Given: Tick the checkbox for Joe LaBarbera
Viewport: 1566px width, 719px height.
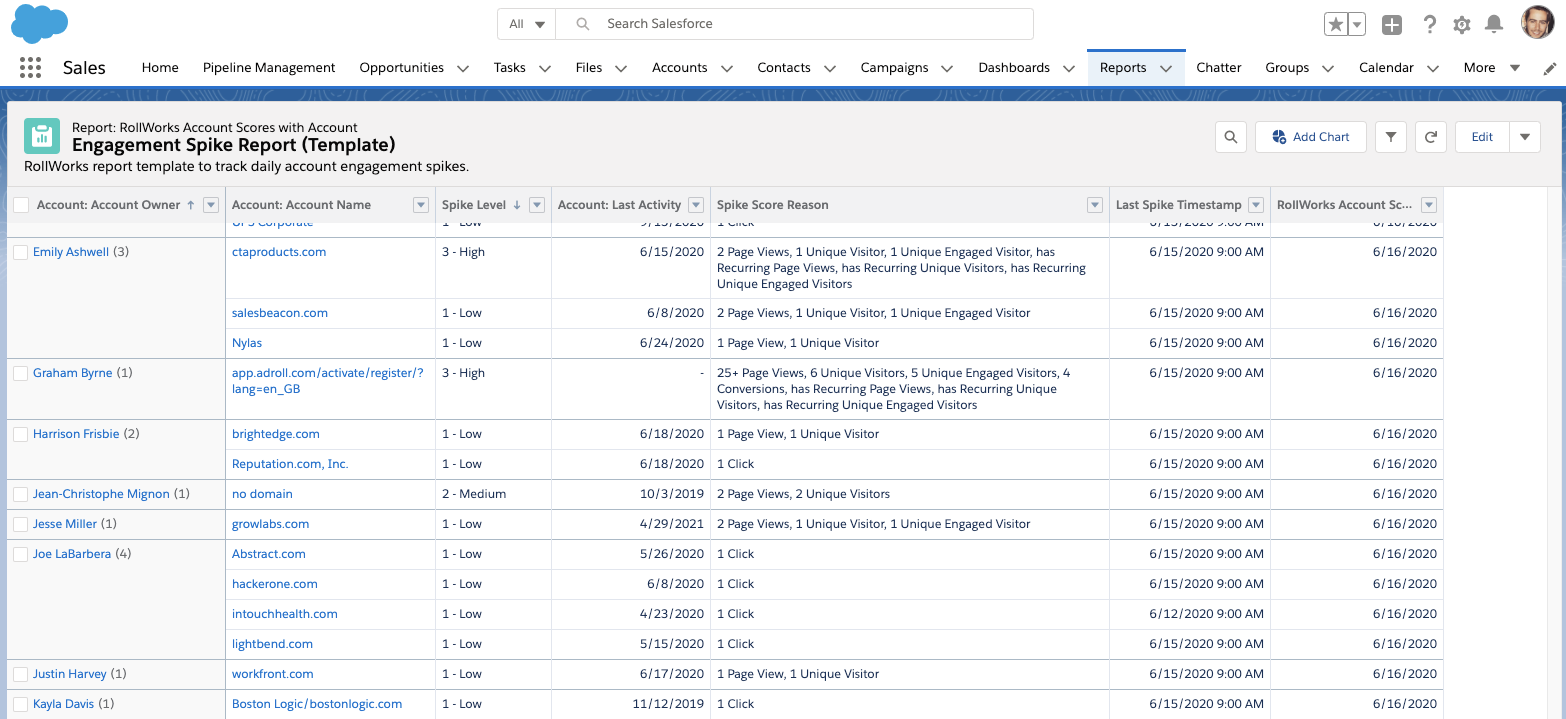Looking at the screenshot, I should pos(20,554).
